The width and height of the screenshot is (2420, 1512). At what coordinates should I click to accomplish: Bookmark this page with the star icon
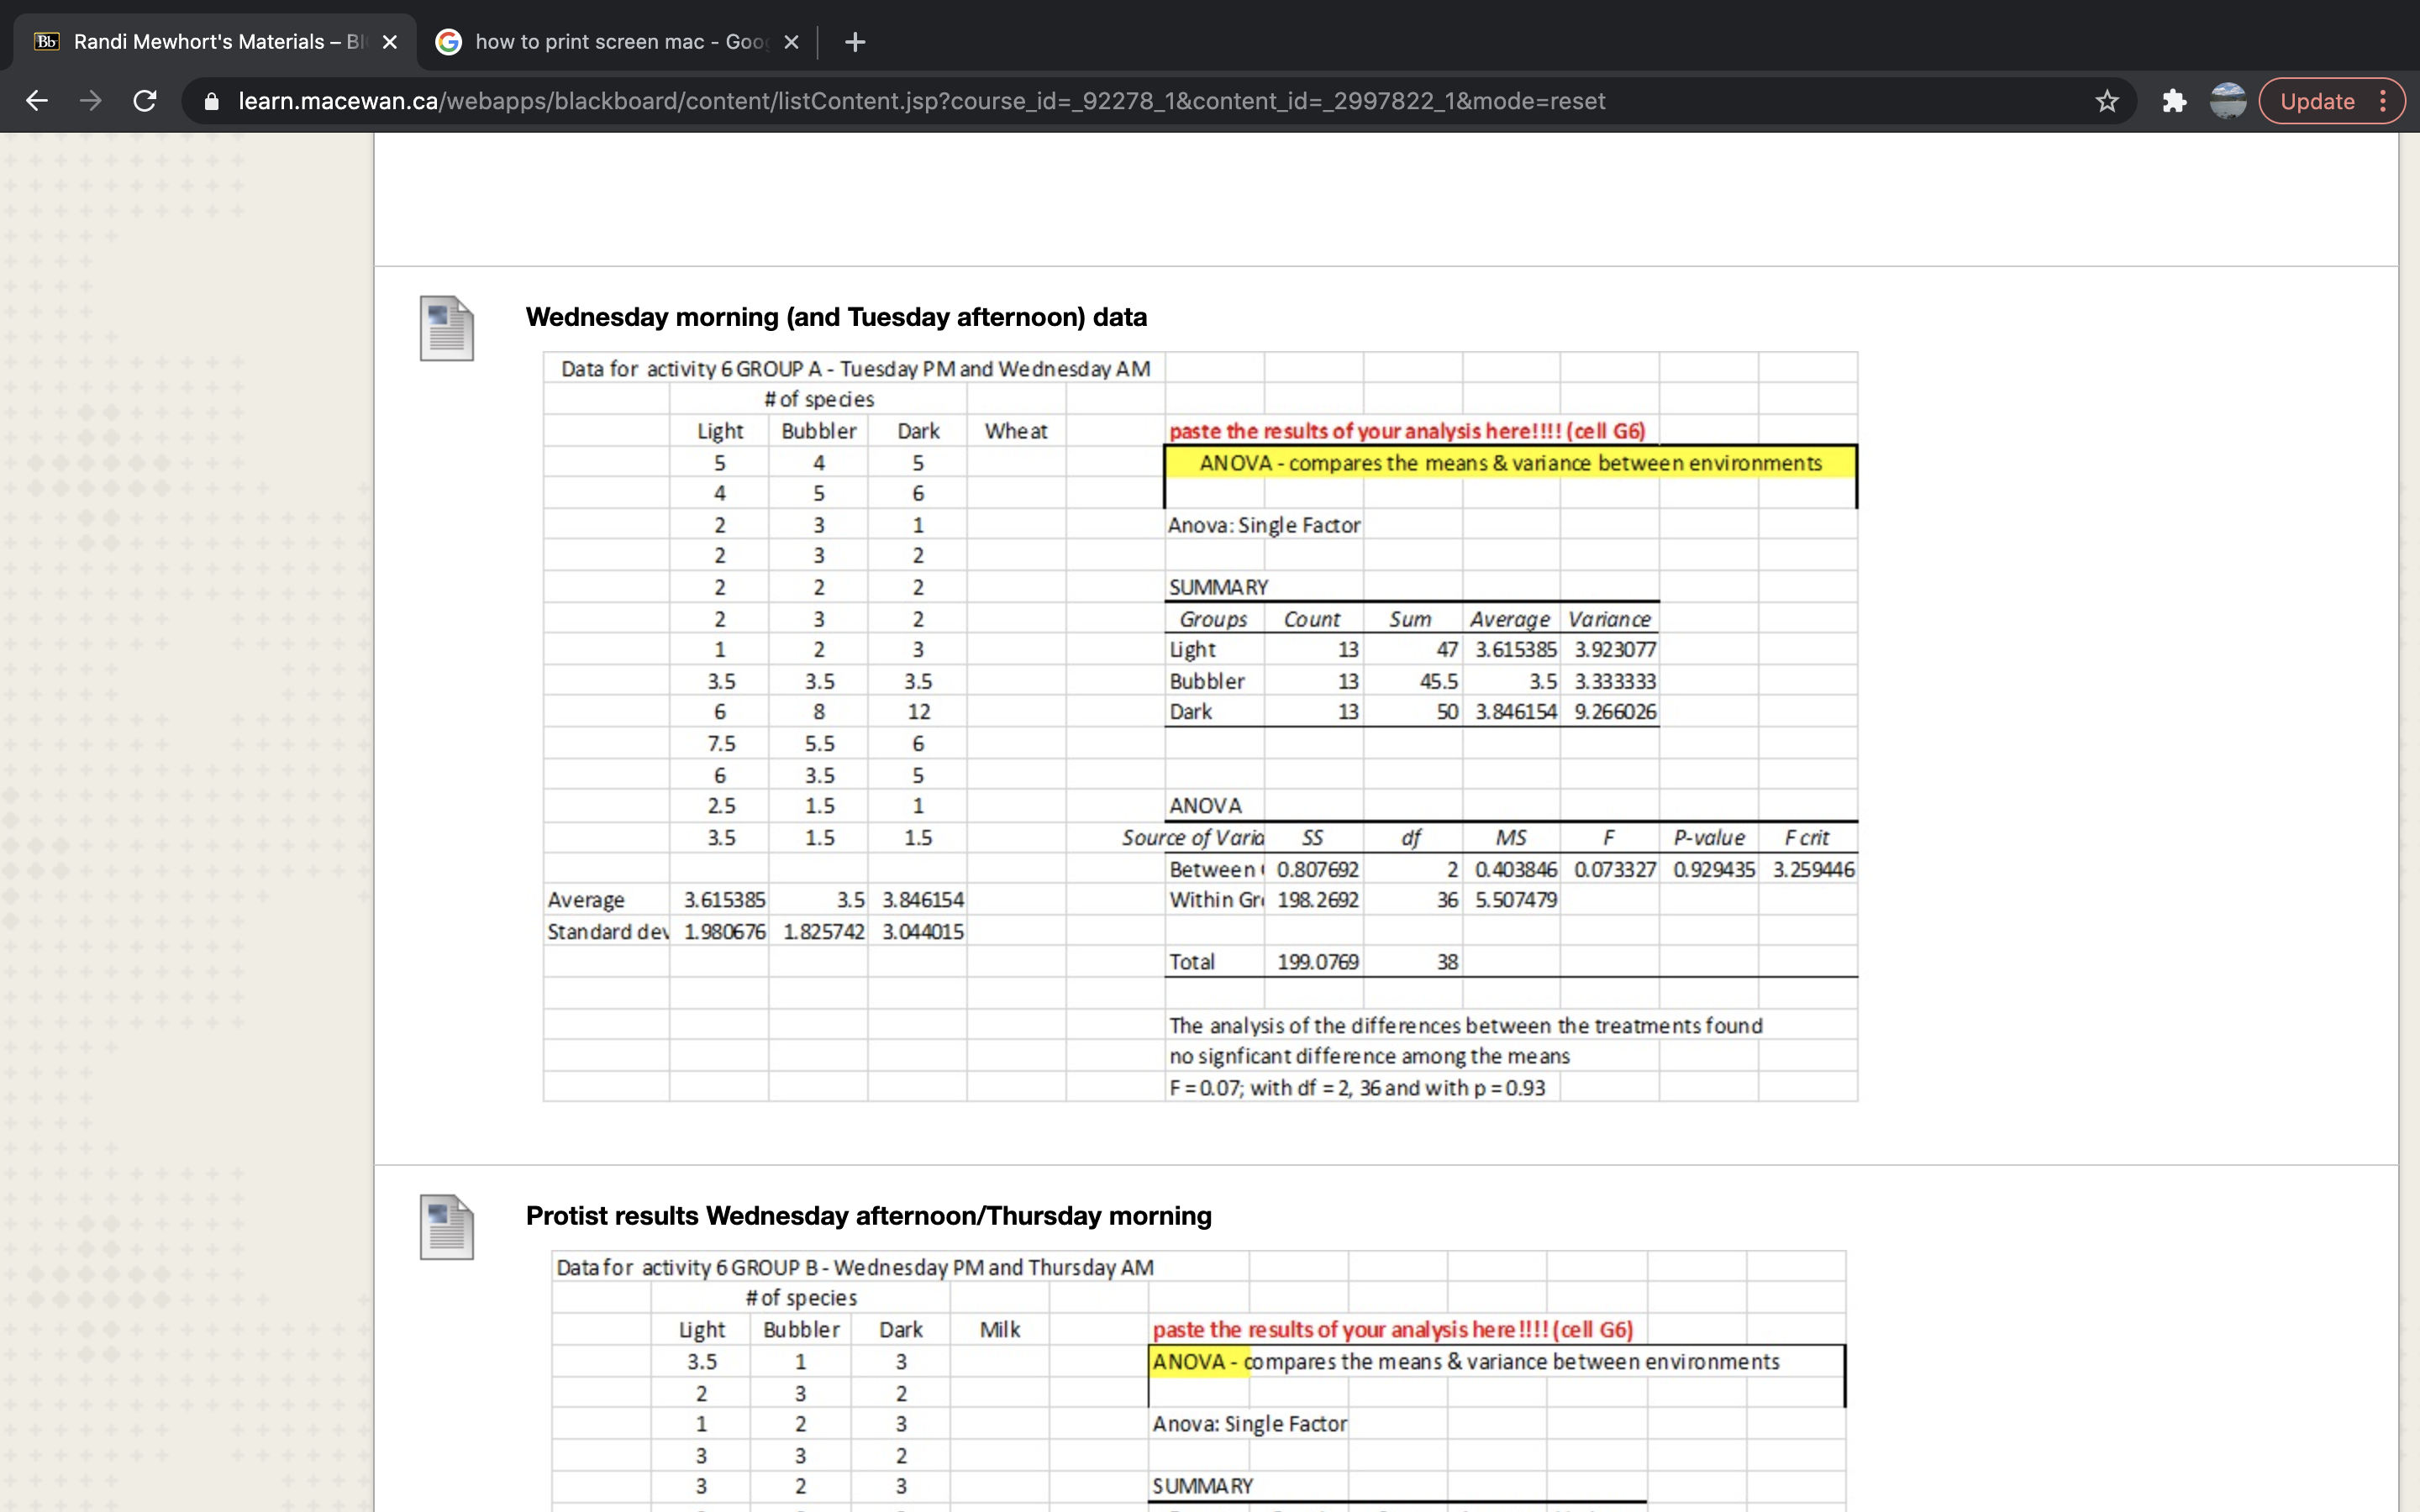pyautogui.click(x=2106, y=101)
